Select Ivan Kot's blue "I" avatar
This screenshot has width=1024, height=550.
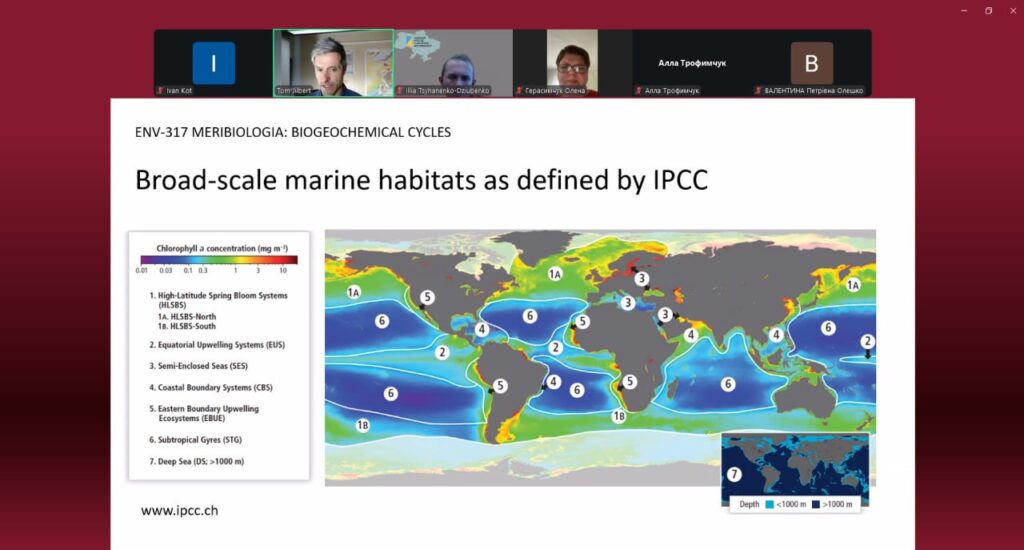[213, 62]
